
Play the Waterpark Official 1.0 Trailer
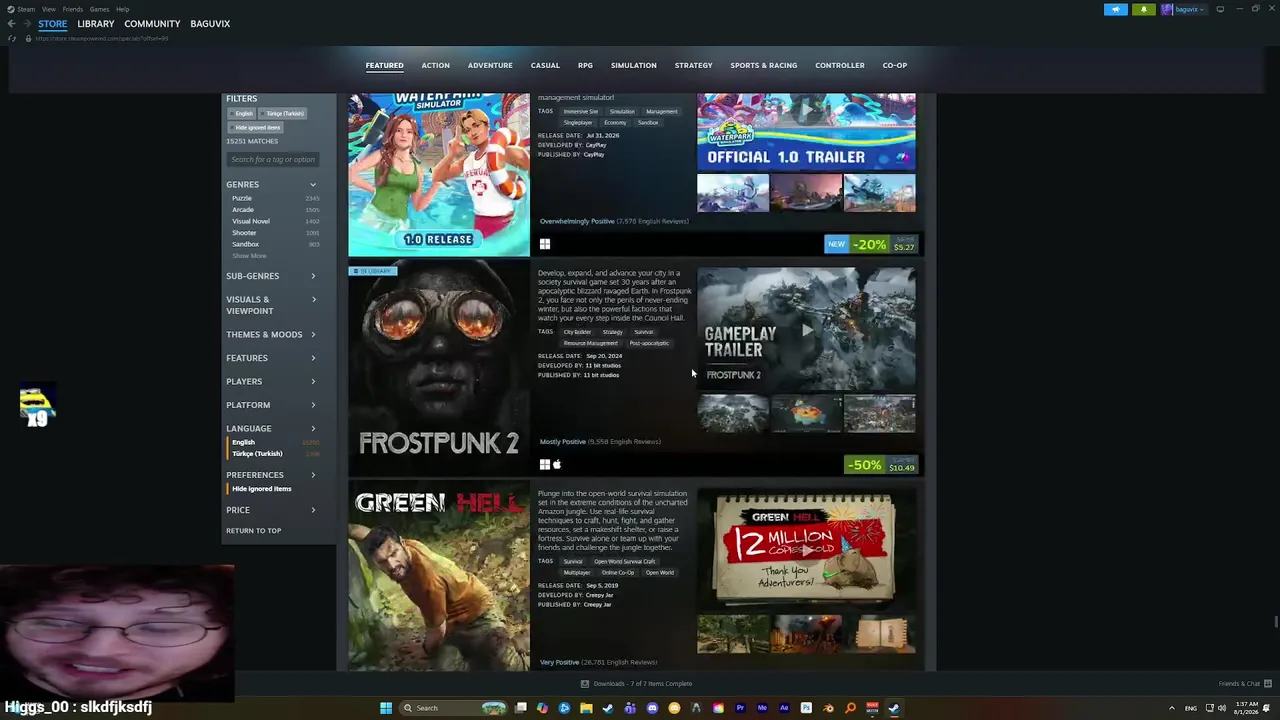pyautogui.click(x=806, y=132)
